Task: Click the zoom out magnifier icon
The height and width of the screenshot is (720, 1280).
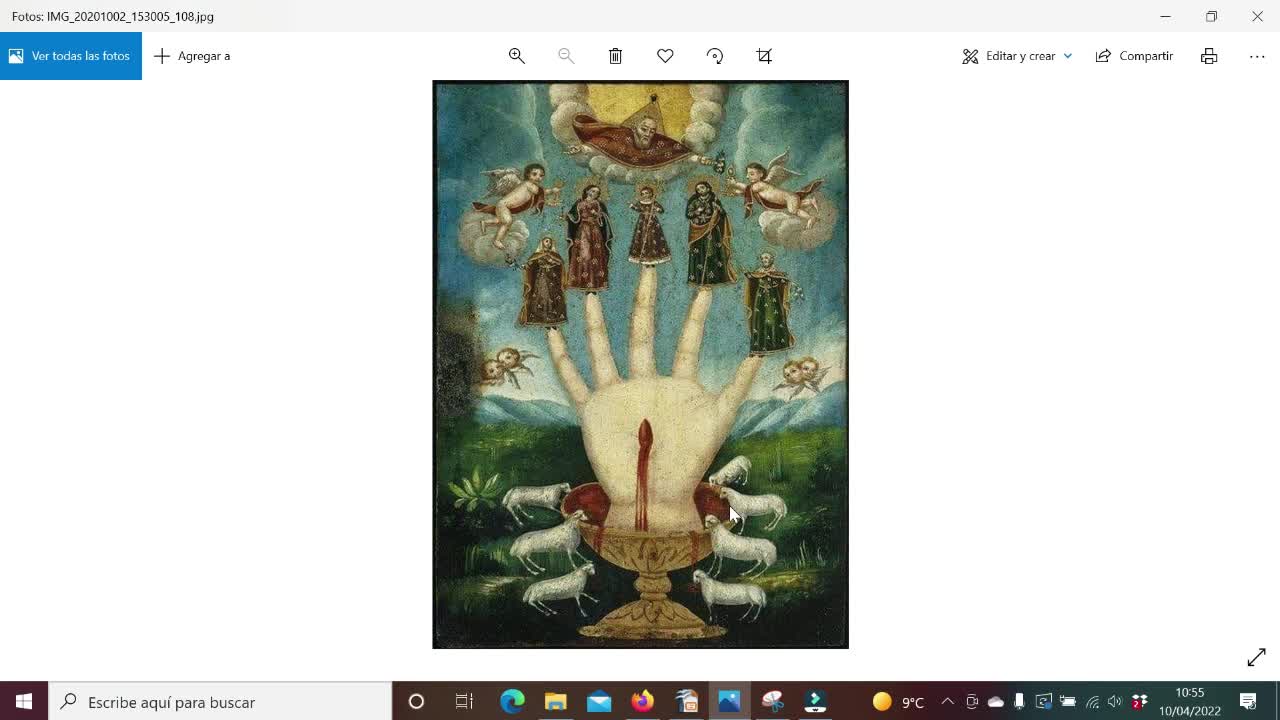Action: coord(566,56)
